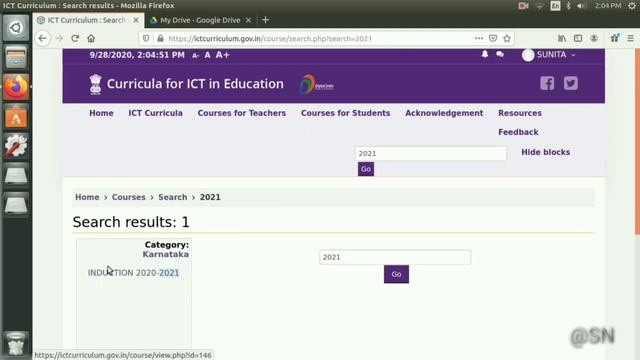Screen dimensions: 640x360
Task: Open Ubuntu dash from the launcher
Action: 16,28
